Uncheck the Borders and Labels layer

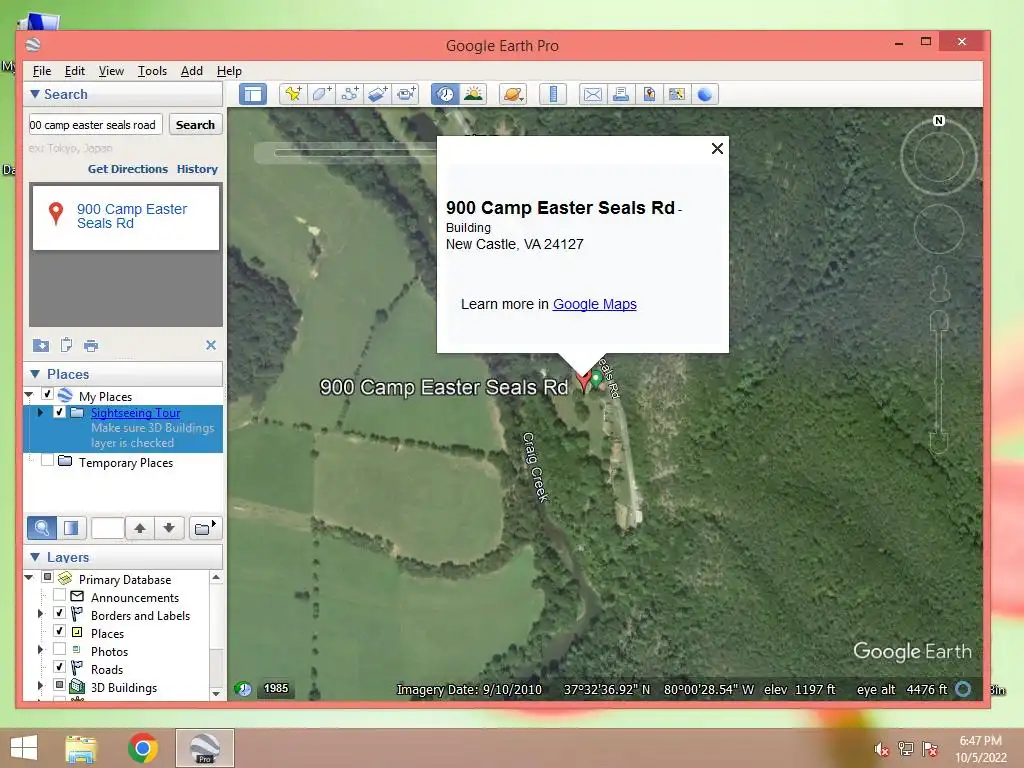click(x=59, y=613)
